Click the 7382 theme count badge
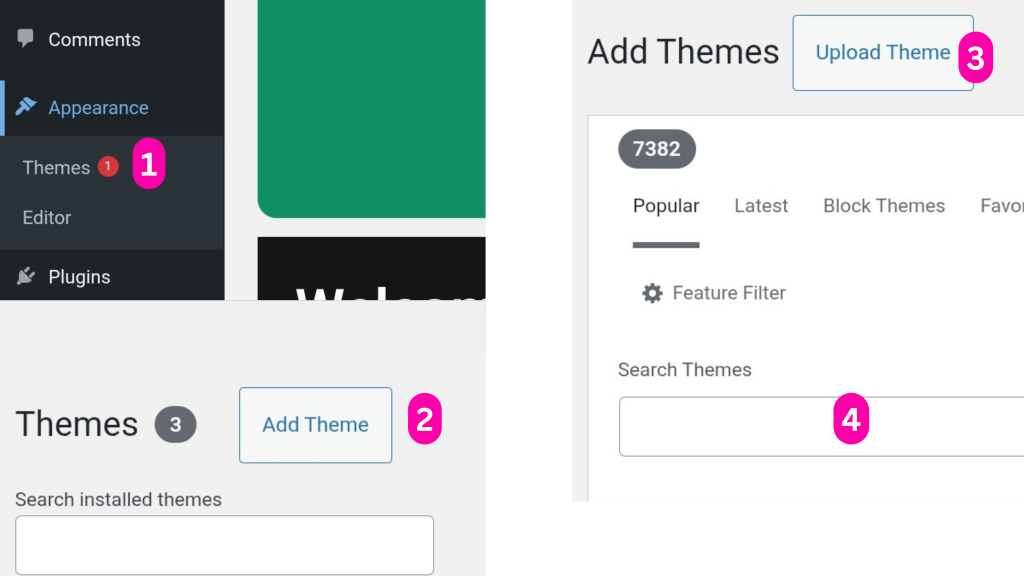1024x576 pixels. pyautogui.click(x=657, y=149)
